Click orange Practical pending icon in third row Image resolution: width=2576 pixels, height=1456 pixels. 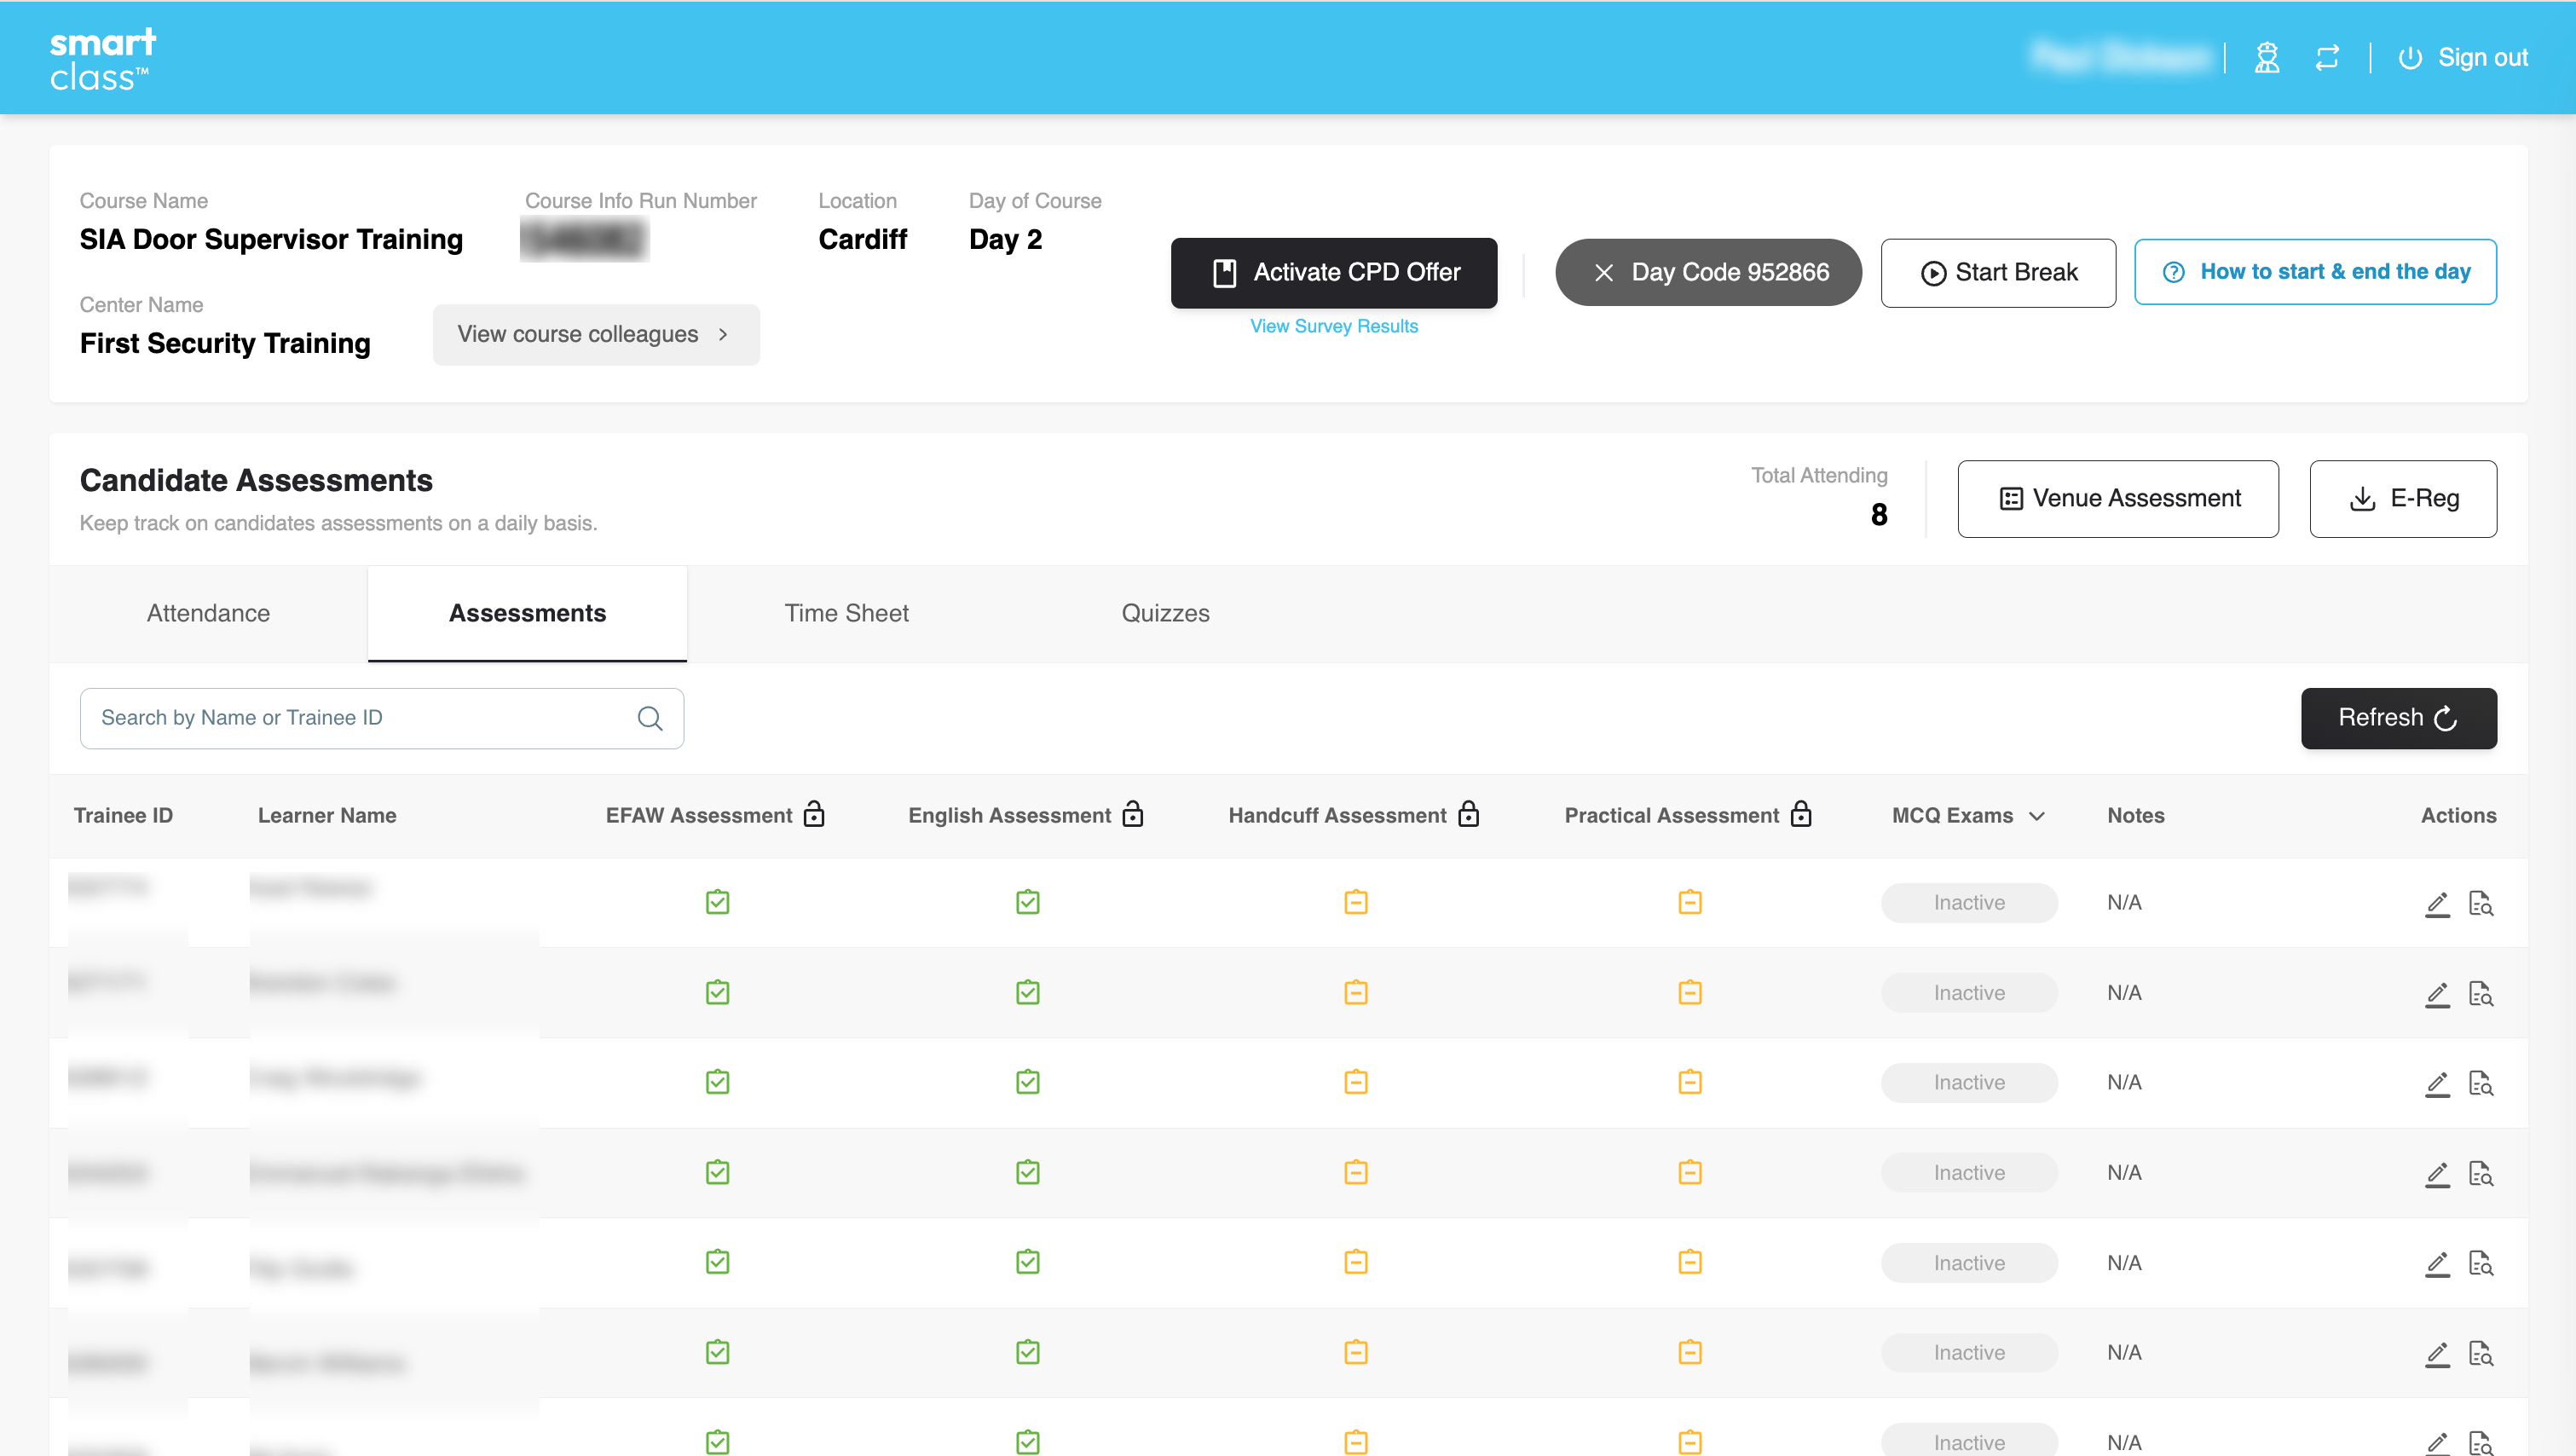pos(1689,1082)
